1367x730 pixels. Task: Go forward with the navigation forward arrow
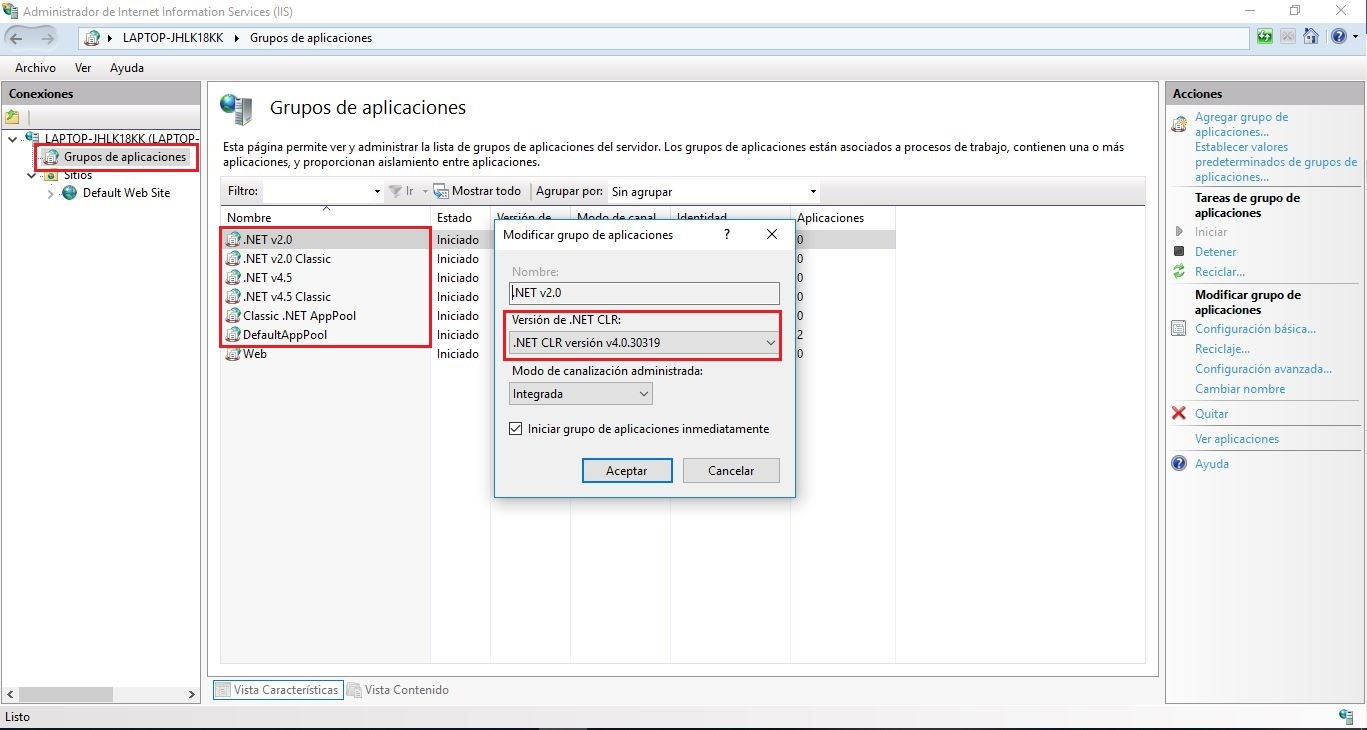click(47, 38)
